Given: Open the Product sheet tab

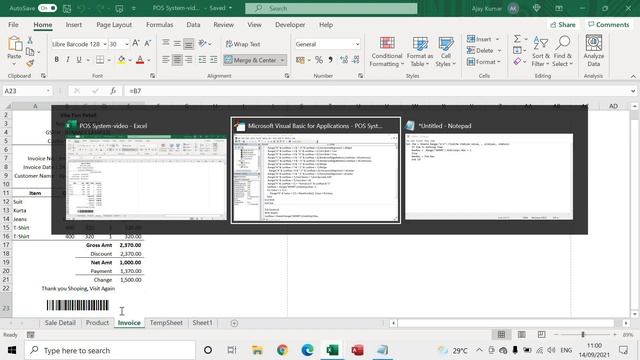Looking at the screenshot, I should tap(97, 323).
